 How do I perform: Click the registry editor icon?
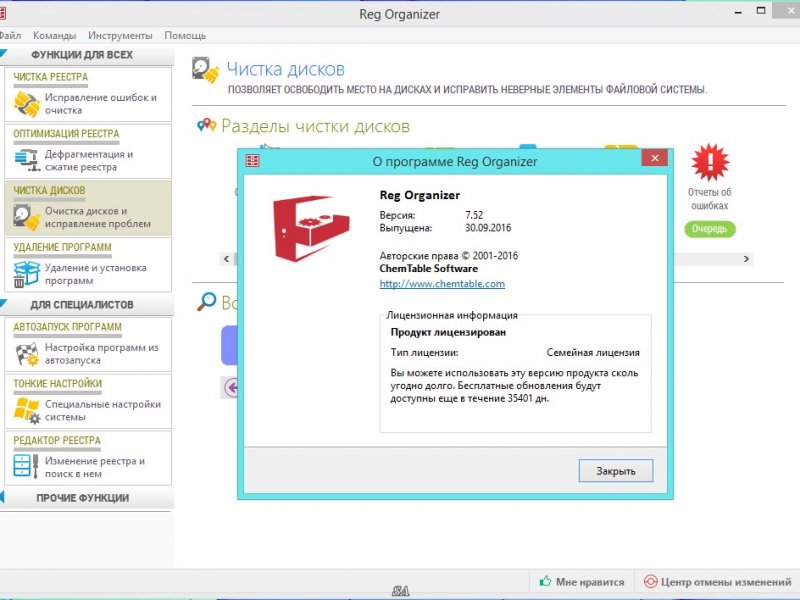tap(26, 466)
